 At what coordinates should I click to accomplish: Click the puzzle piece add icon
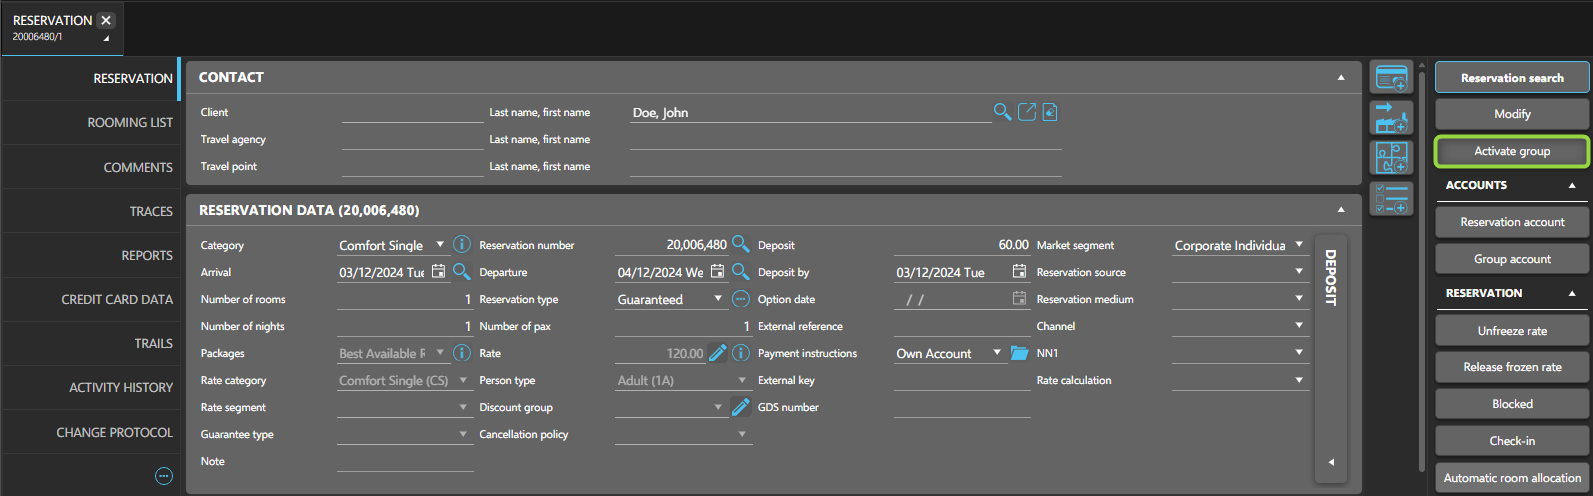click(x=1391, y=158)
